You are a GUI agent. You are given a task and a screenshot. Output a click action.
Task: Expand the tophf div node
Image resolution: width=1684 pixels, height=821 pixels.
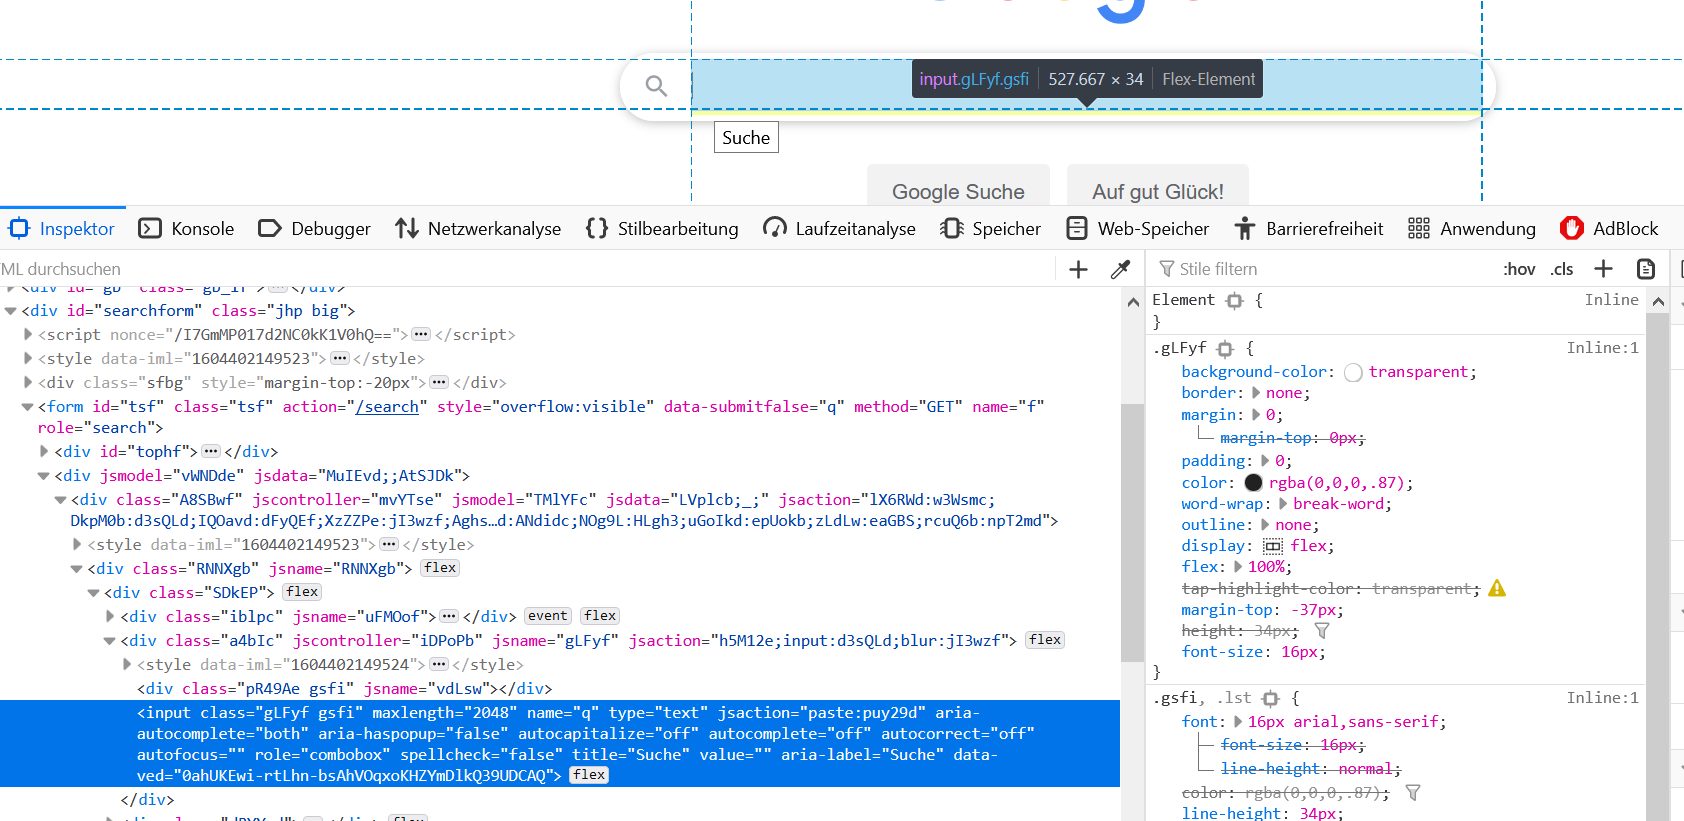[x=44, y=452]
